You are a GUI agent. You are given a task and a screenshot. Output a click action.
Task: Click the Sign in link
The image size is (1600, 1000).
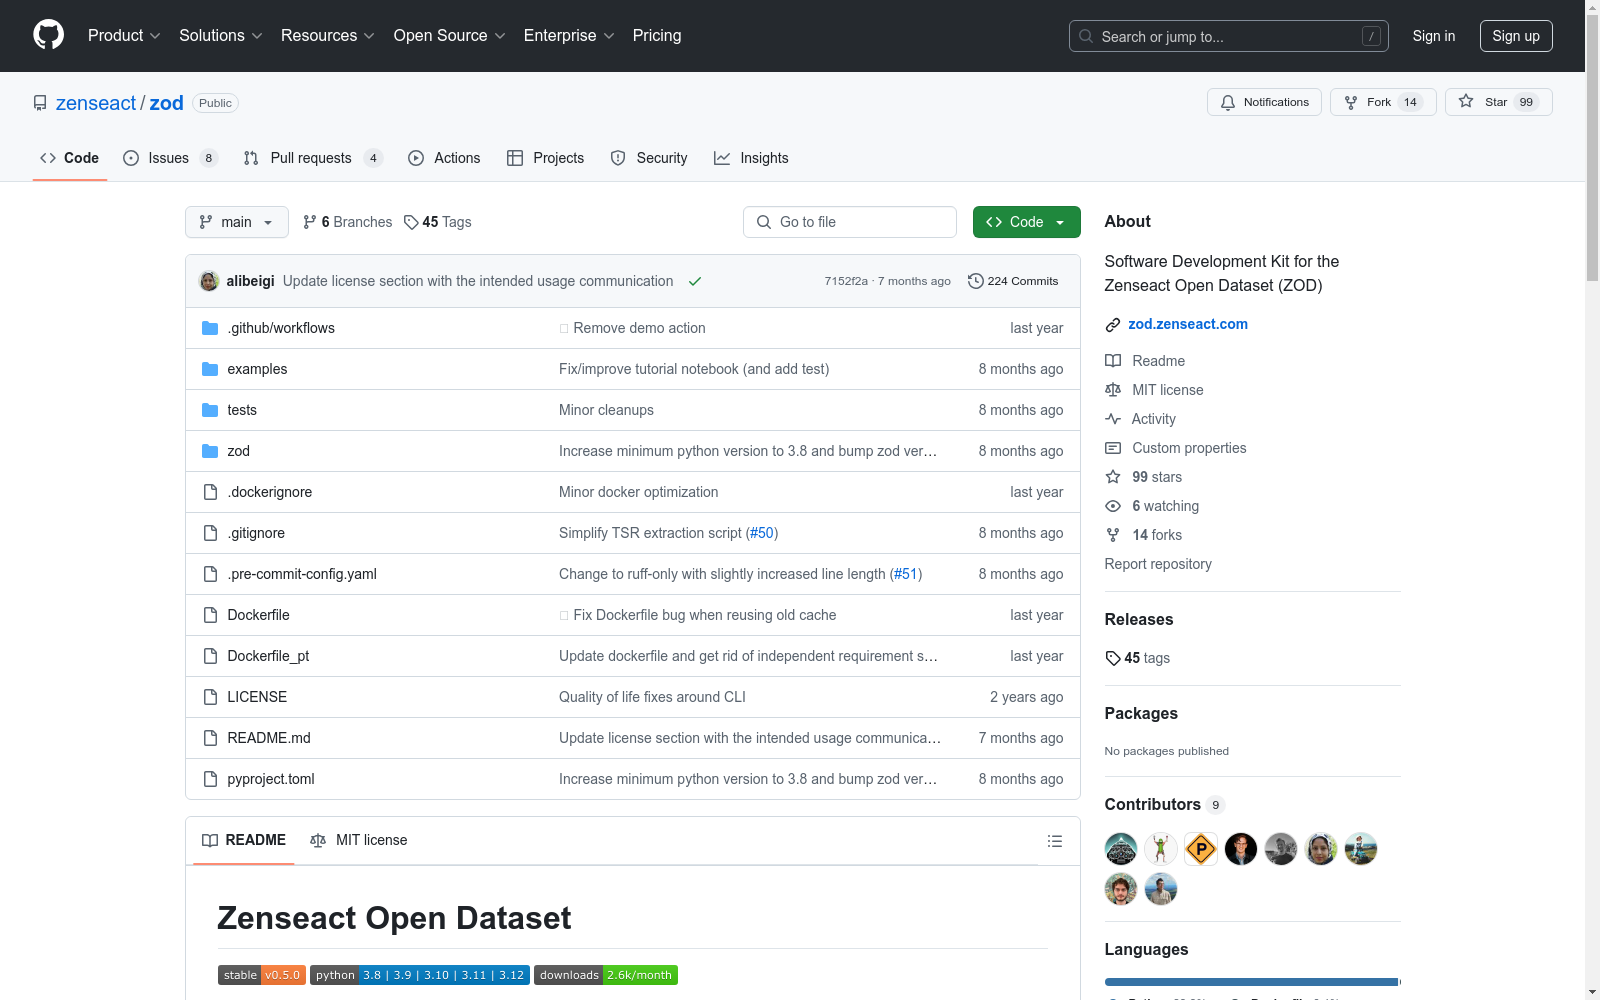1433,36
